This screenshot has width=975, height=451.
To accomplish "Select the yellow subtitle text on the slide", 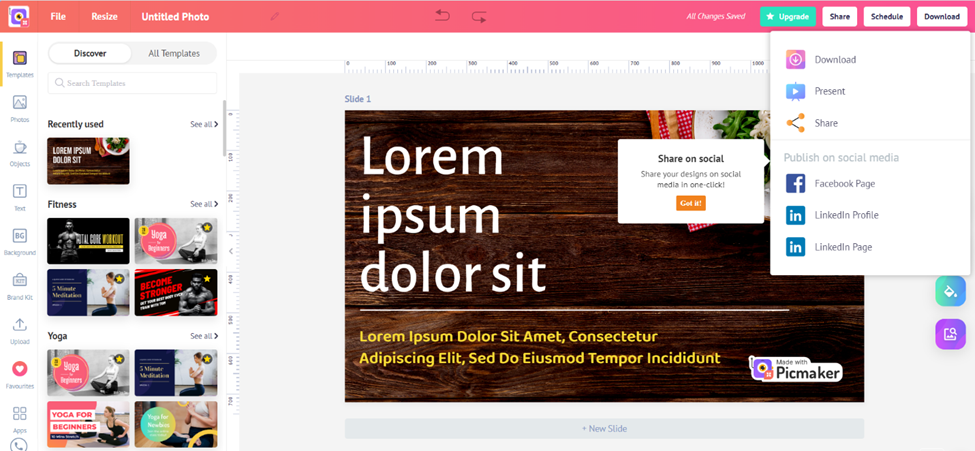I will click(x=540, y=348).
